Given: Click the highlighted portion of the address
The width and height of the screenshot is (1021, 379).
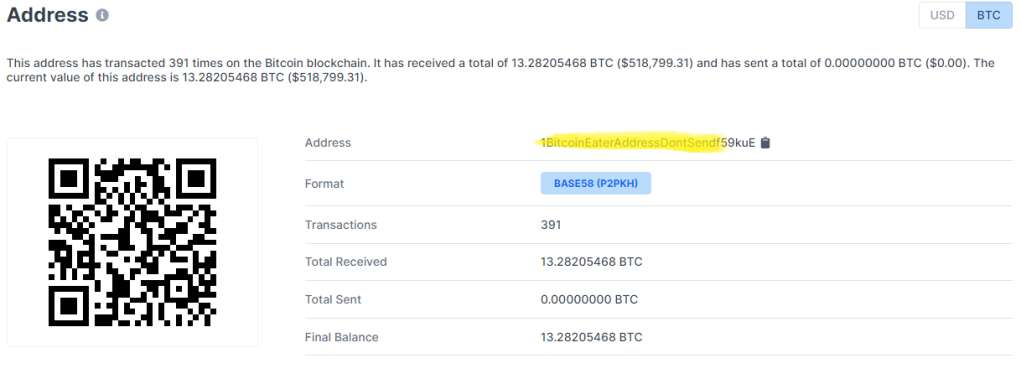Looking at the screenshot, I should tap(630, 143).
